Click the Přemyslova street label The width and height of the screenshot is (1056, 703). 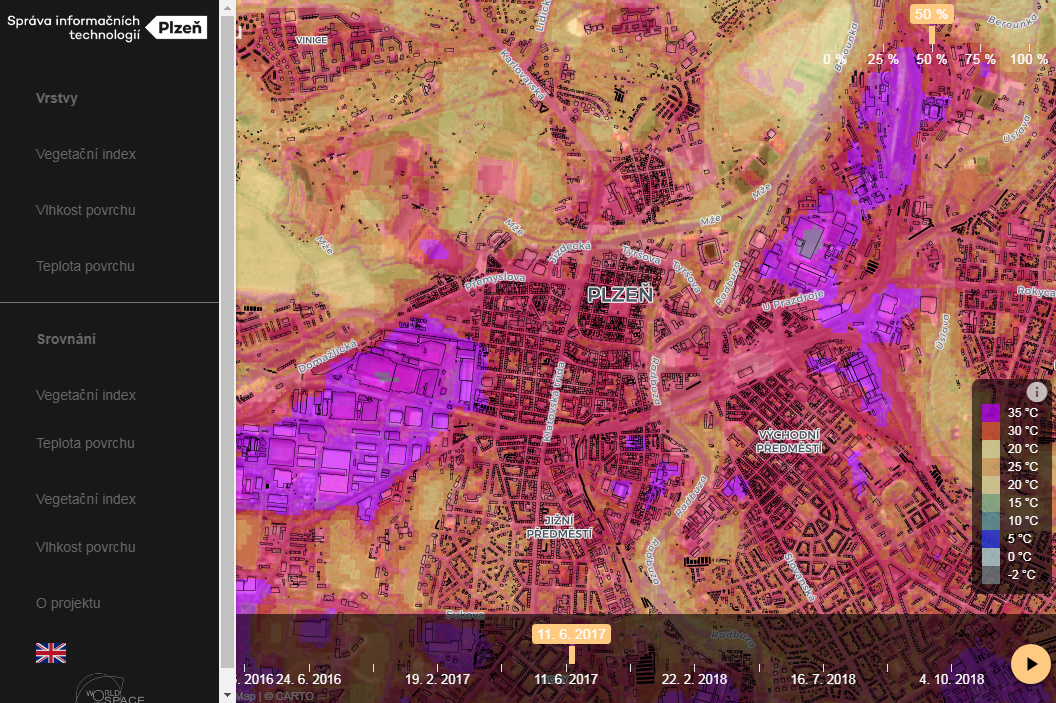[x=495, y=281]
